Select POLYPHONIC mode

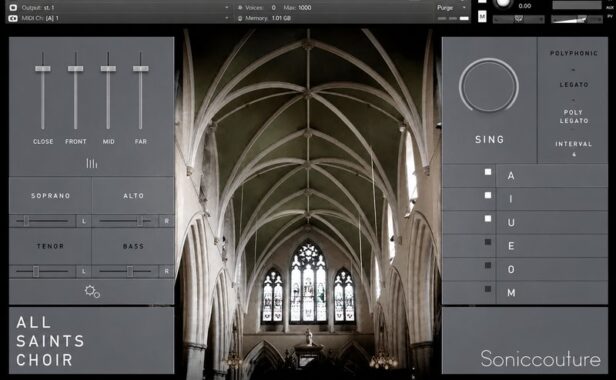574,53
